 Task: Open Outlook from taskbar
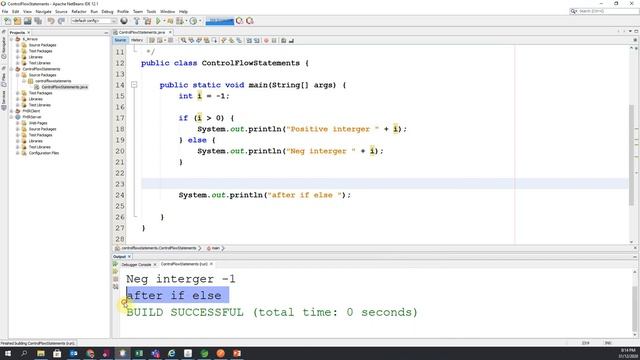[73, 353]
